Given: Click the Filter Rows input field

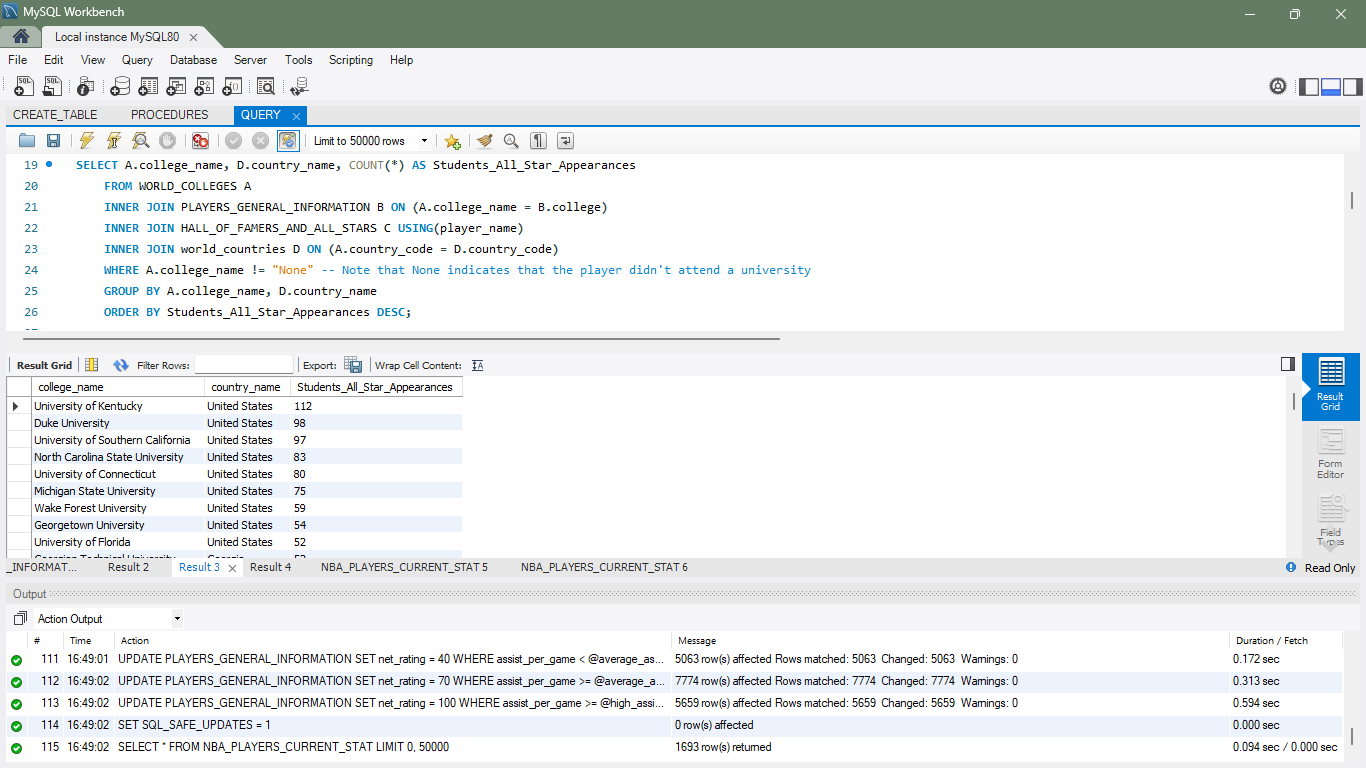Looking at the screenshot, I should click(x=244, y=365).
